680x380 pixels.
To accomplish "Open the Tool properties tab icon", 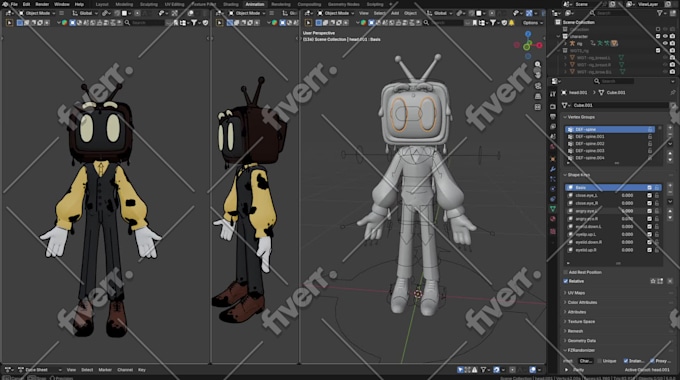I will point(552,94).
